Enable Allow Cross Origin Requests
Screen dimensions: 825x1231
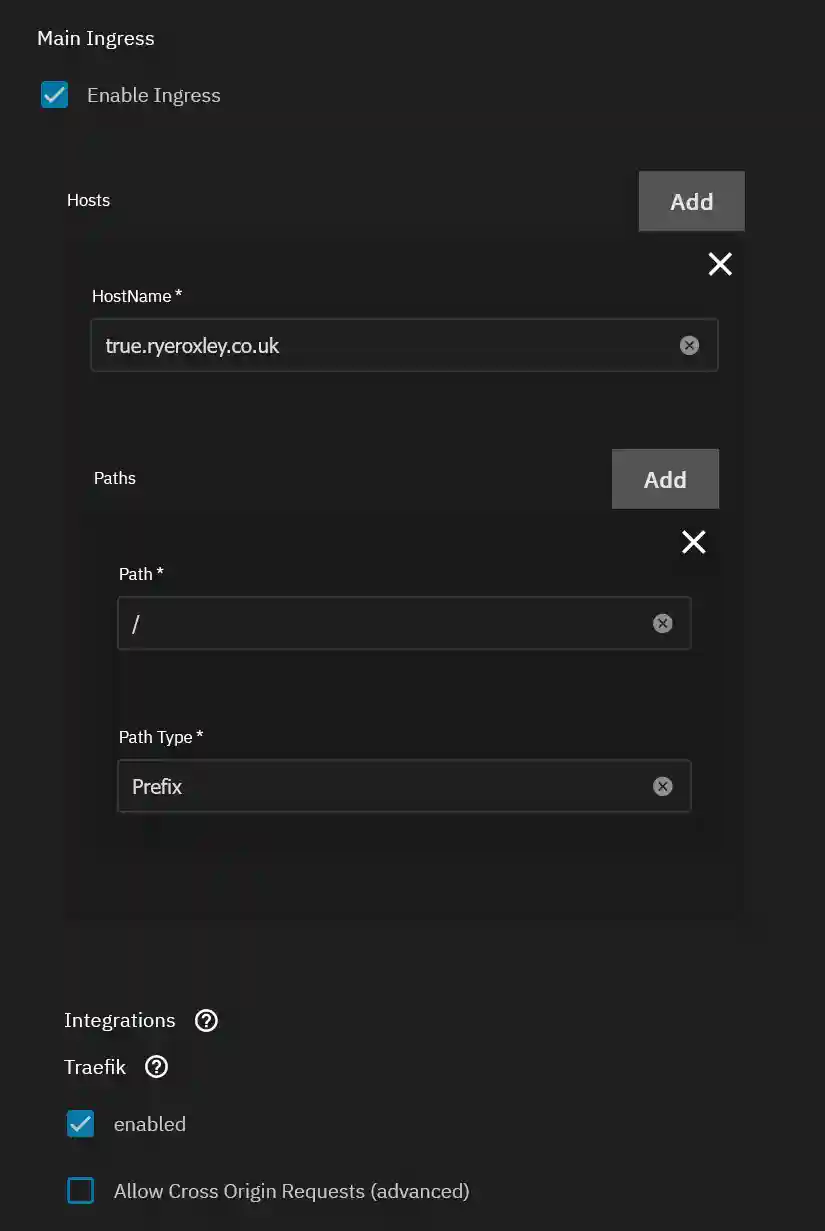point(80,1190)
